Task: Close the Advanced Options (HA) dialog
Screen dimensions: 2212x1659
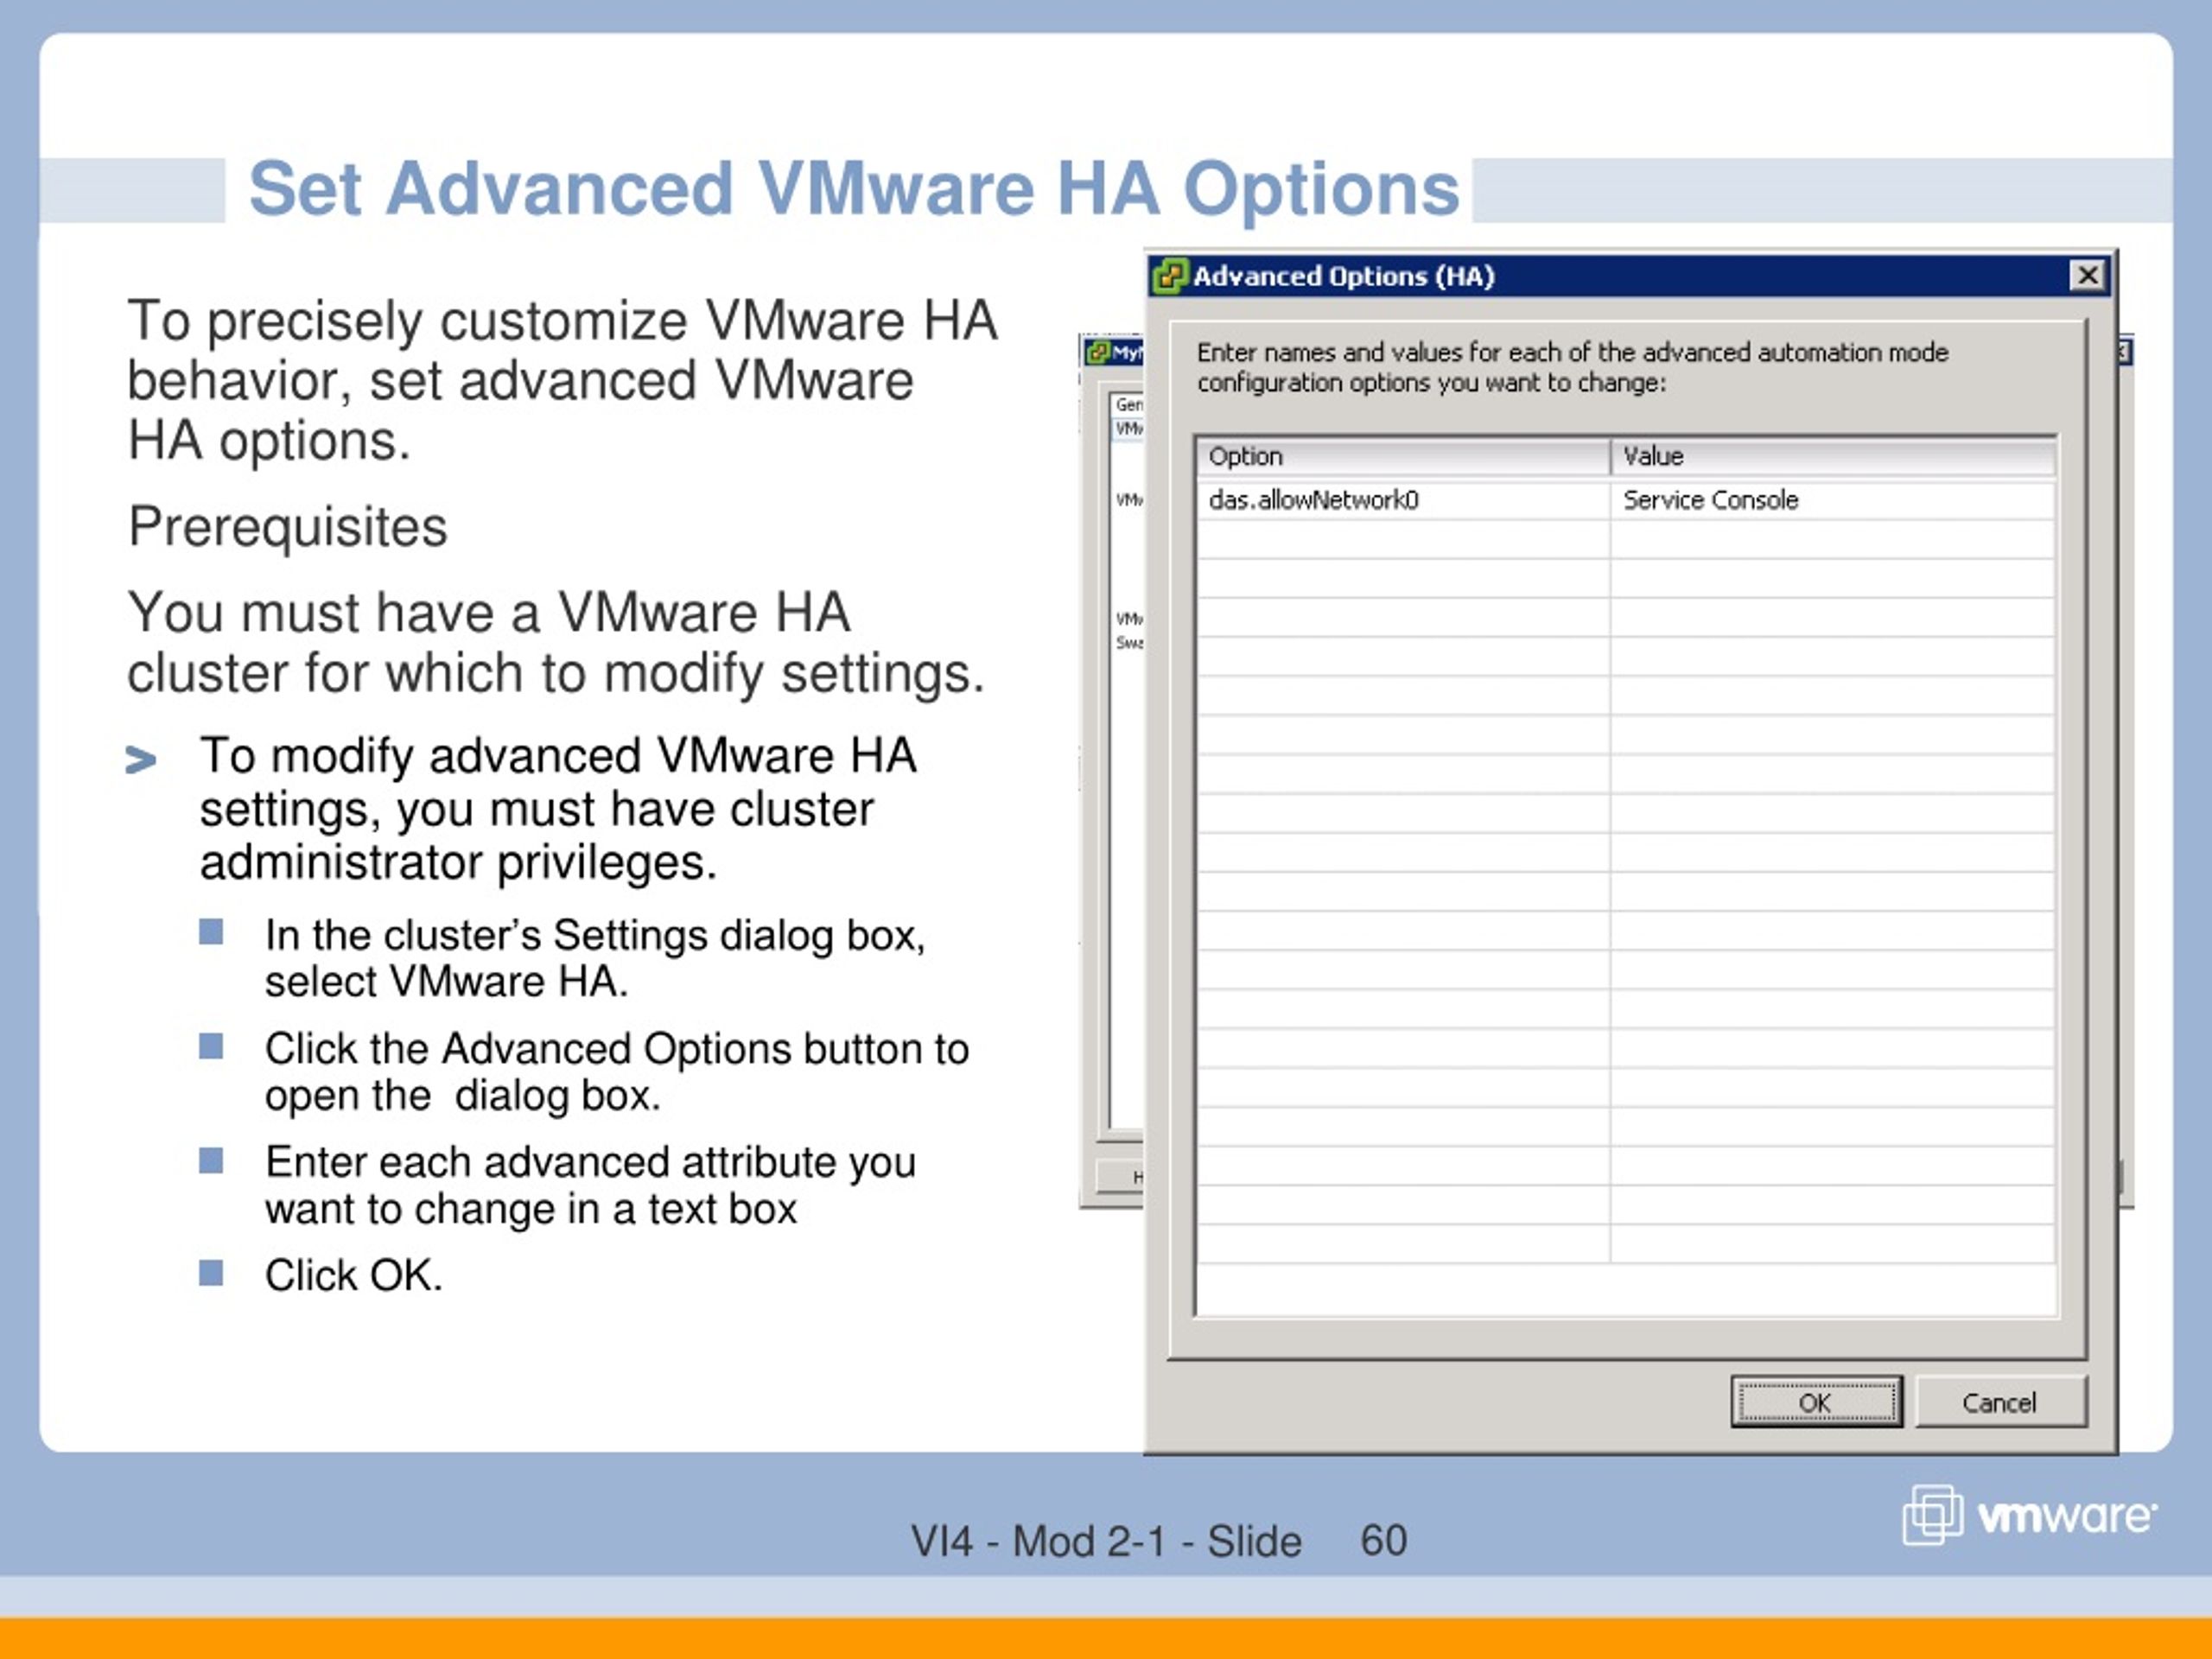Action: pos(2088,276)
